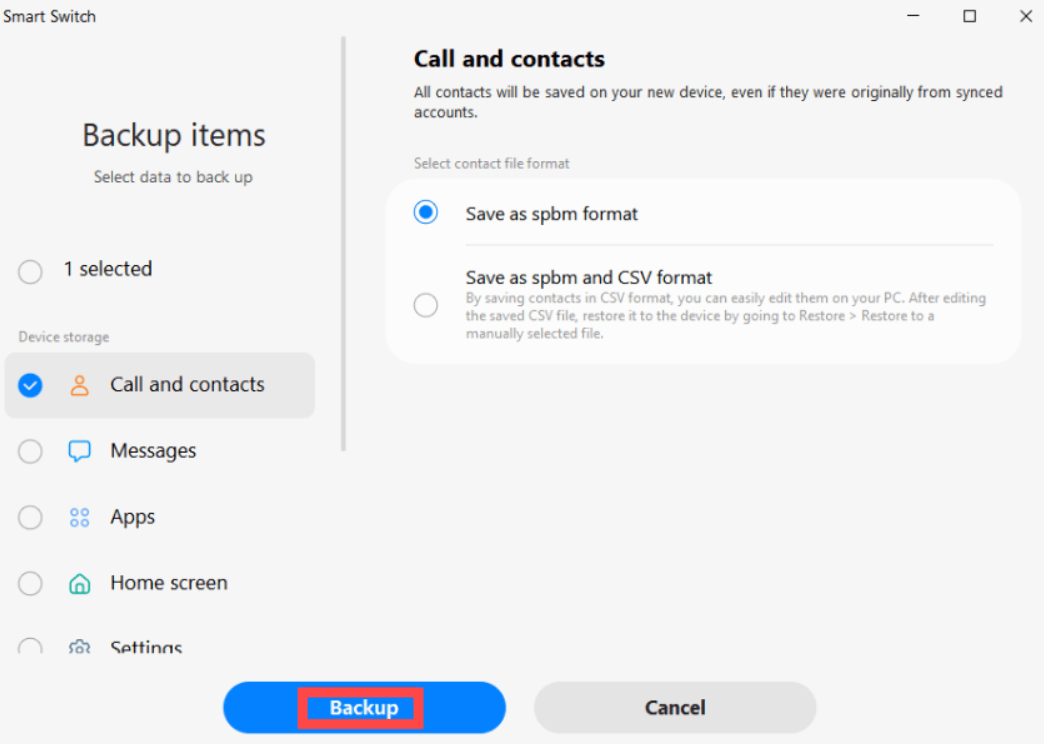Click the backup items list scrollbar
This screenshot has height=744, width=1044.
click(344, 244)
